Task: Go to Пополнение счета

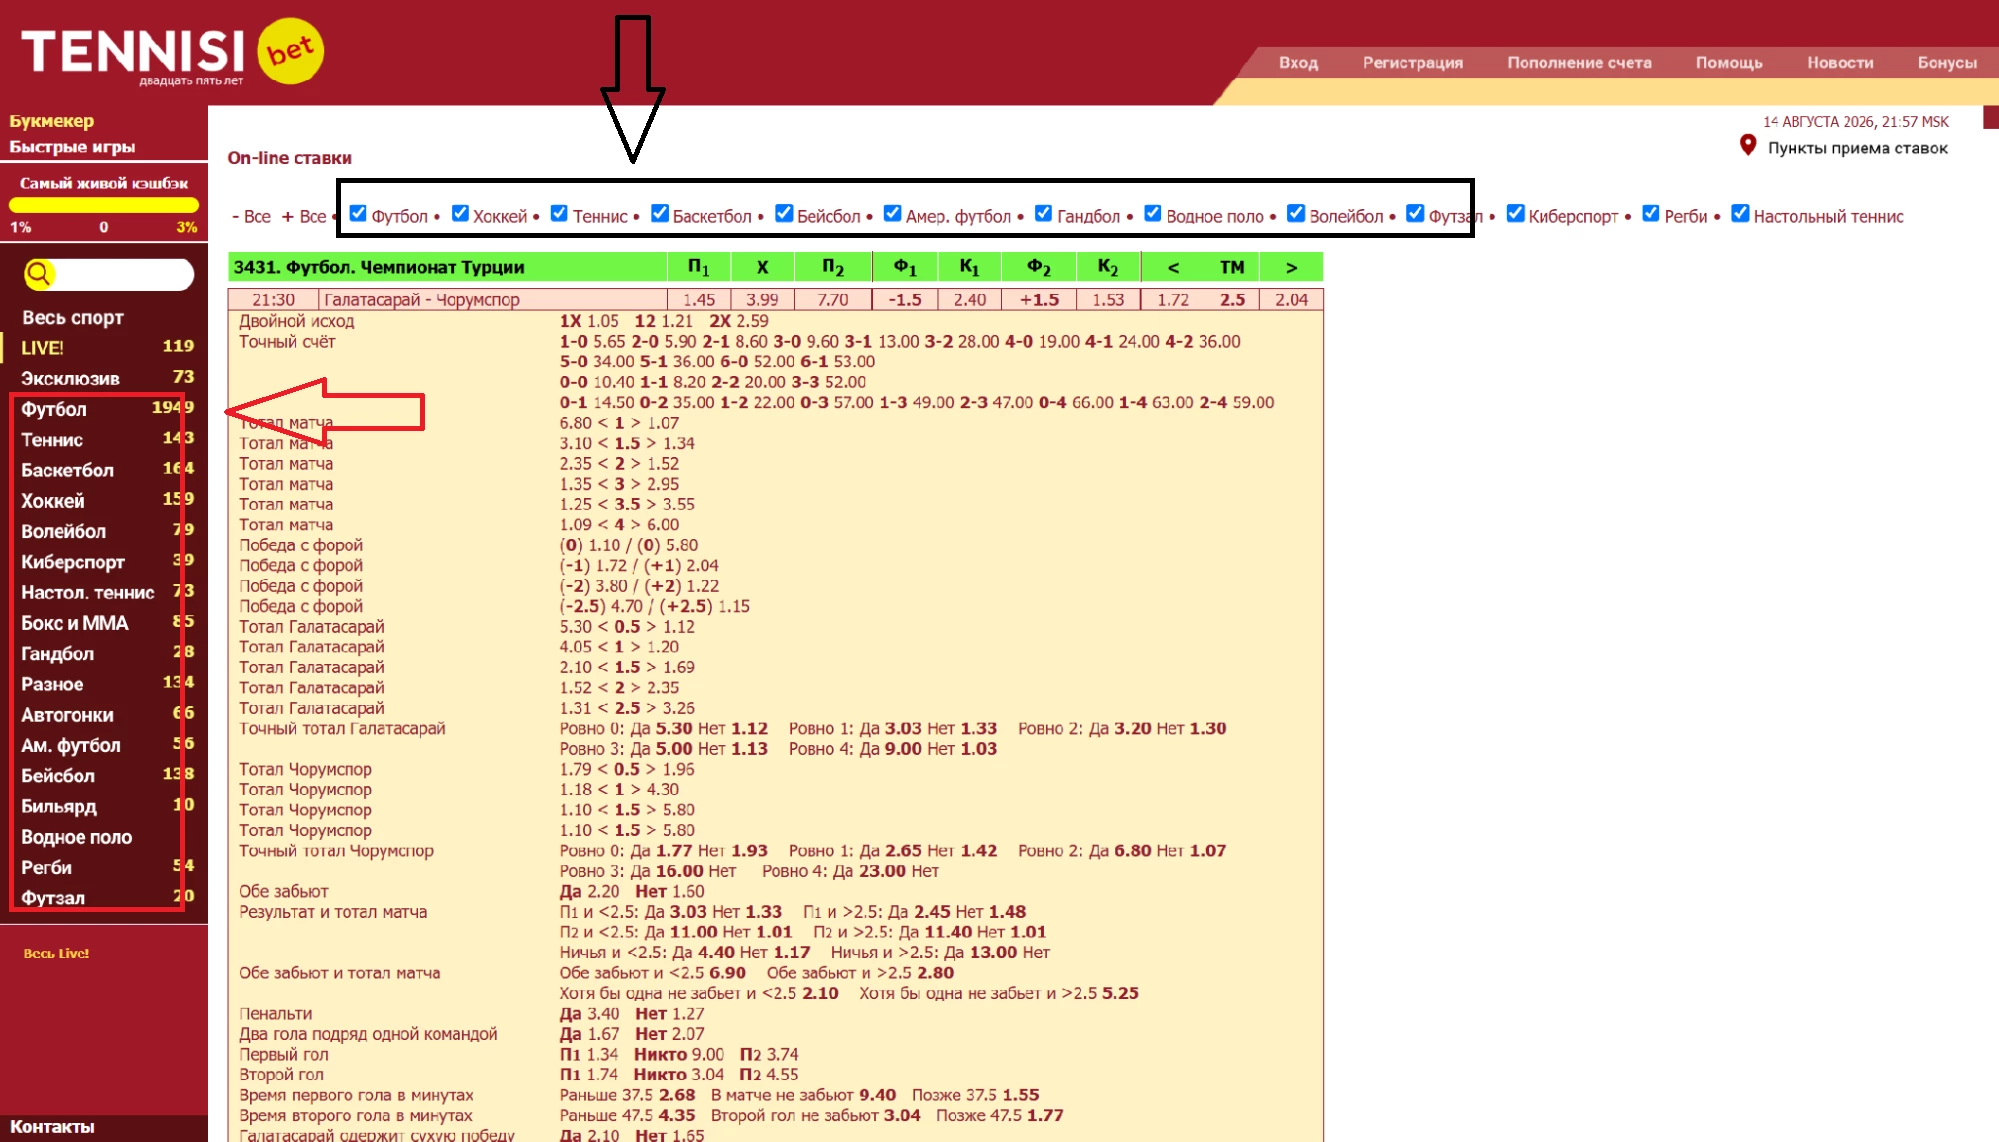Action: pos(1579,62)
